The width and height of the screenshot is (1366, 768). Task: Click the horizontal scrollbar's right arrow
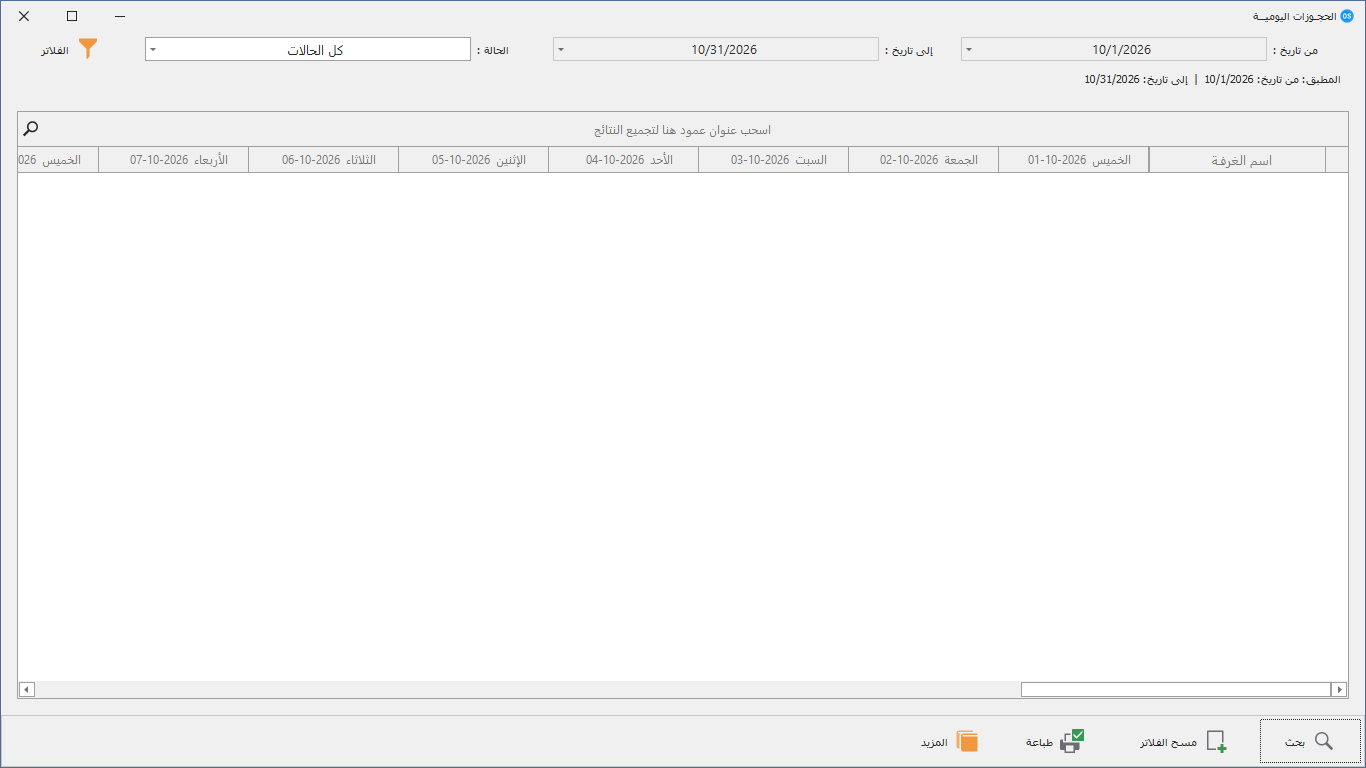coord(1339,690)
